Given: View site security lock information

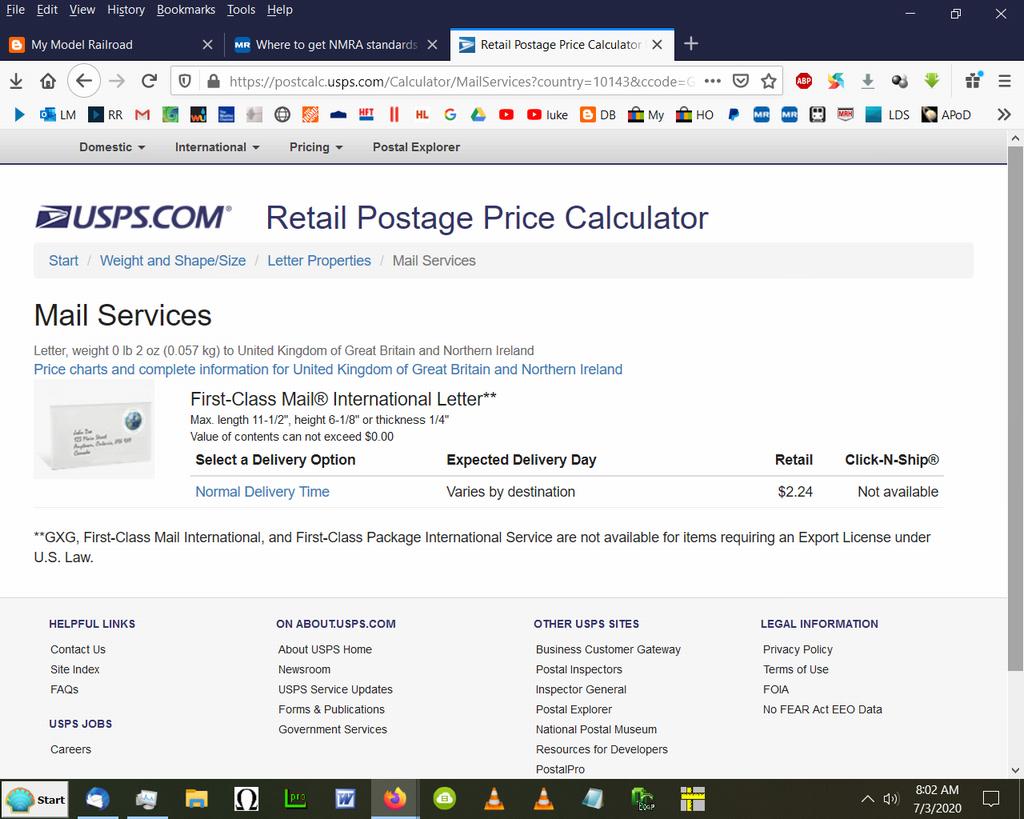Looking at the screenshot, I should pos(213,81).
